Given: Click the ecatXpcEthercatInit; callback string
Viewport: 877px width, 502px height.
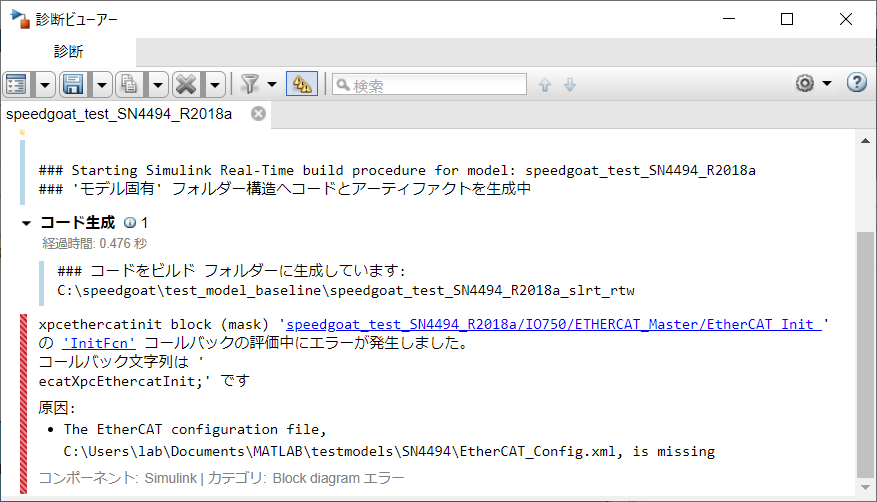Looking at the screenshot, I should pos(124,381).
